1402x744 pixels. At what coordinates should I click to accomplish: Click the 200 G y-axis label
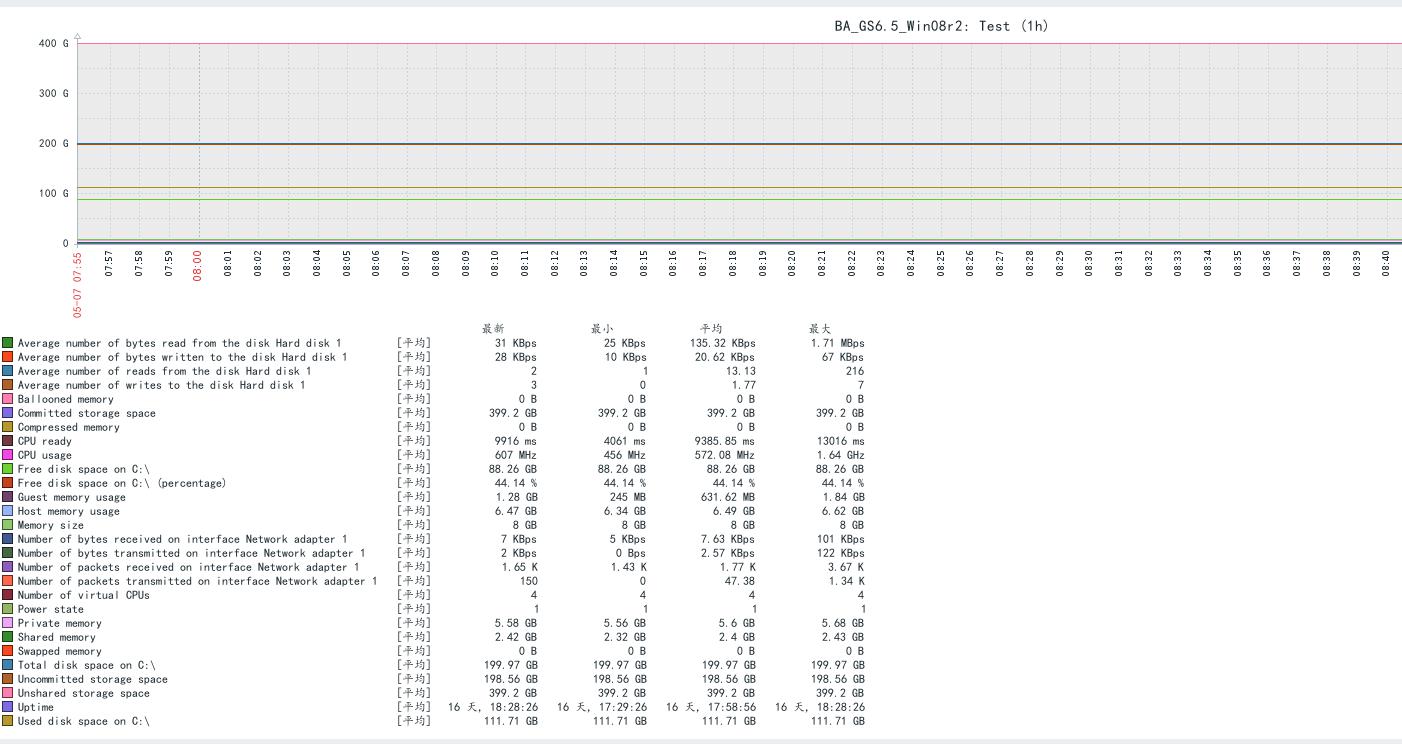53,143
